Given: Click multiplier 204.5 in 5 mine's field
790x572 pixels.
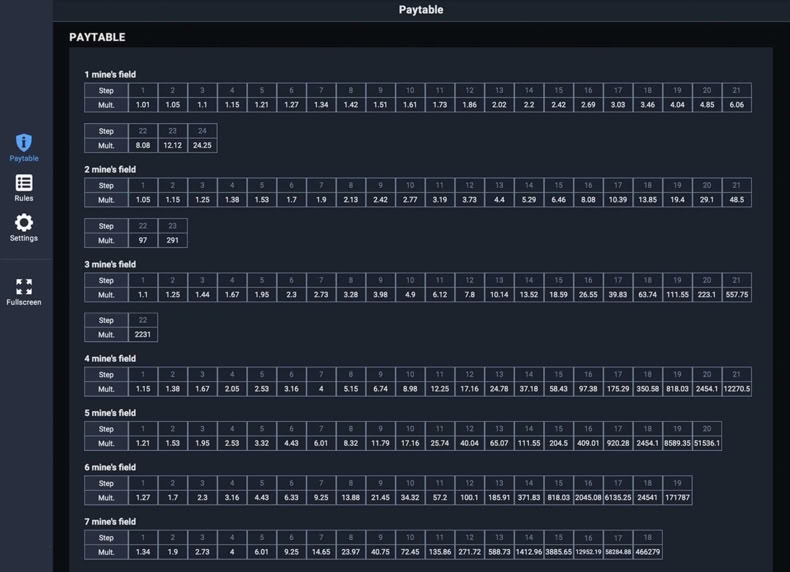Looking at the screenshot, I should click(558, 443).
